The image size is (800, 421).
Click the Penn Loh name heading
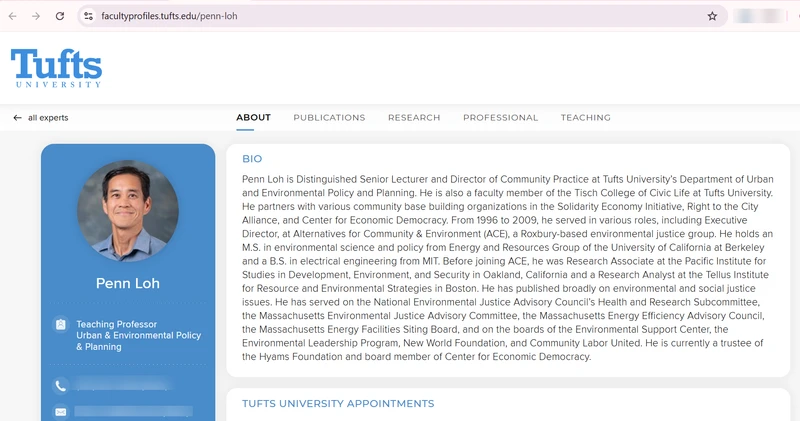point(128,283)
